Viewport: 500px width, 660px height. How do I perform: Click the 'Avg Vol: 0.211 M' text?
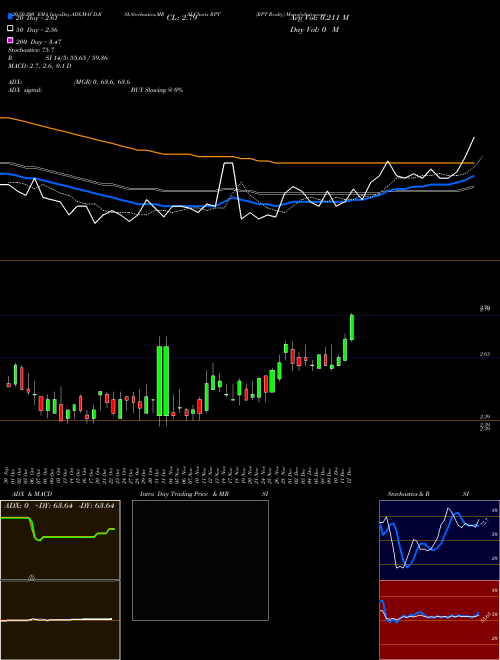click(x=319, y=18)
